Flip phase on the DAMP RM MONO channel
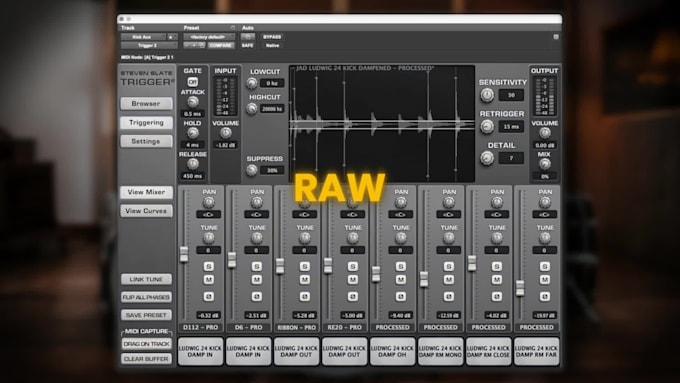 coord(449,297)
